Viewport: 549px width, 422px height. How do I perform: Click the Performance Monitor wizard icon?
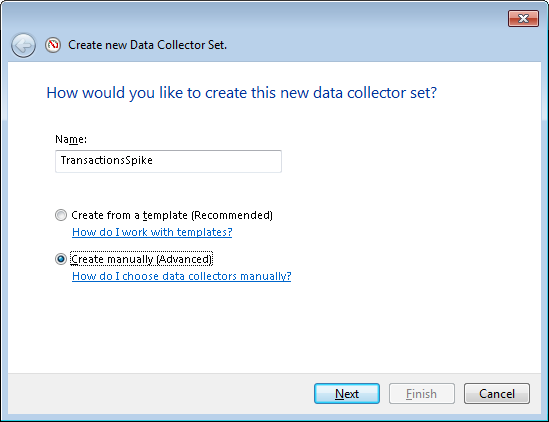[53, 45]
